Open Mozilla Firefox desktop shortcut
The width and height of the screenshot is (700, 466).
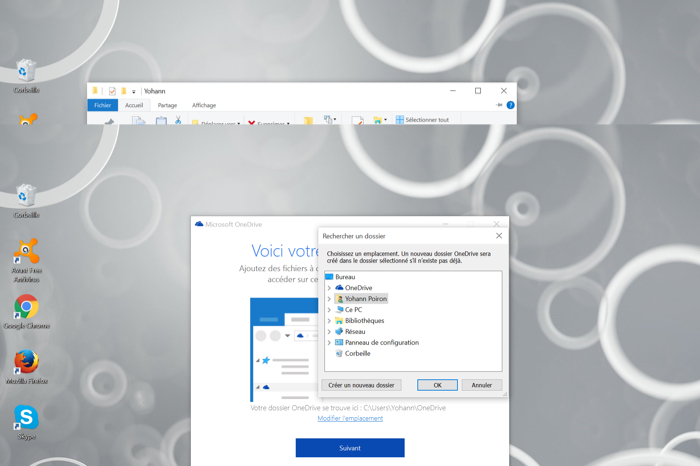(26, 362)
